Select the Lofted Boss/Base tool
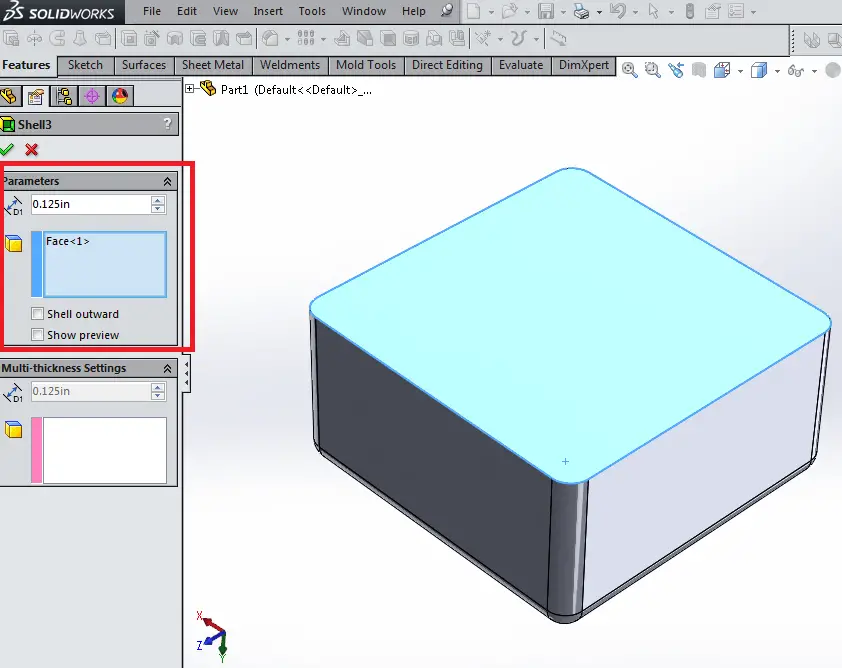842x668 pixels. (80, 39)
